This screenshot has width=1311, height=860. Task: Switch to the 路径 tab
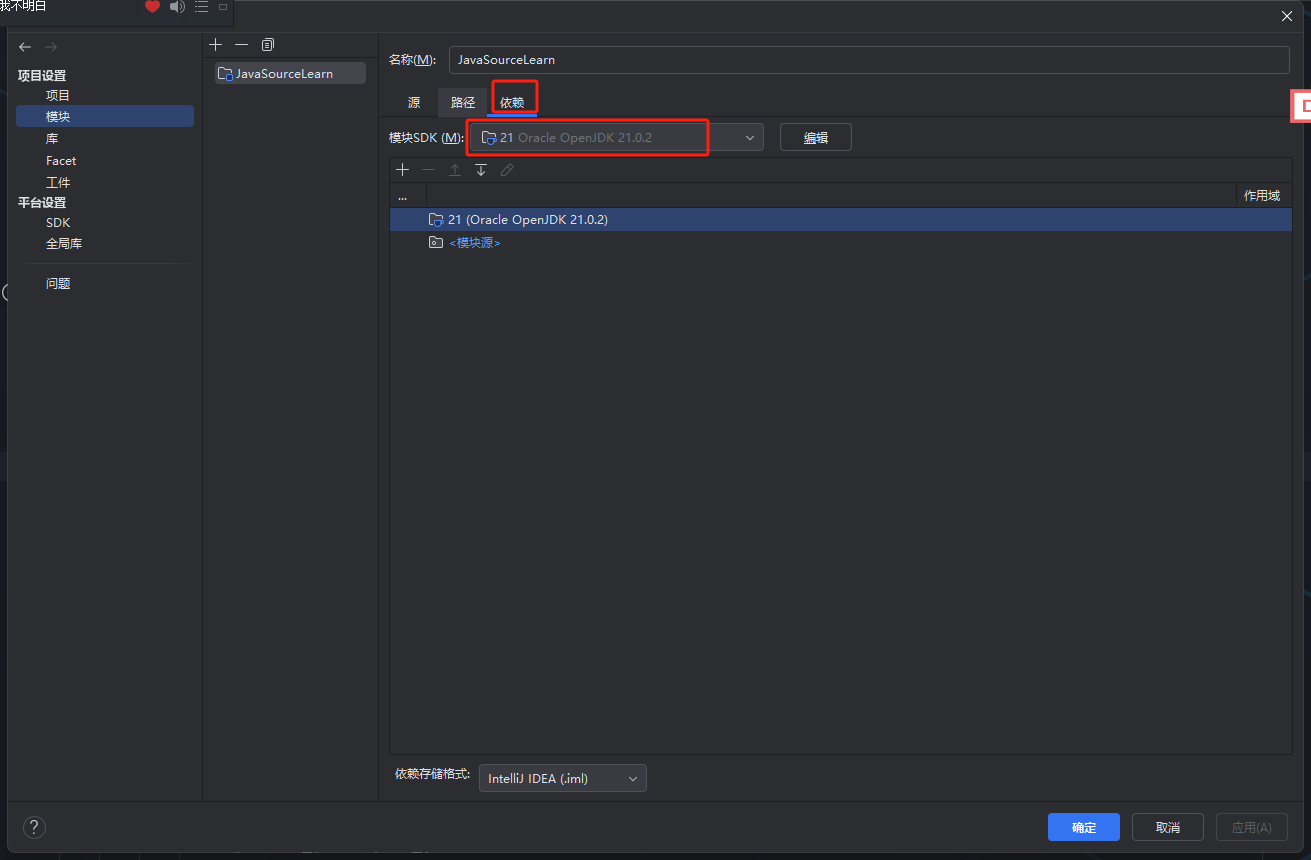click(x=463, y=102)
